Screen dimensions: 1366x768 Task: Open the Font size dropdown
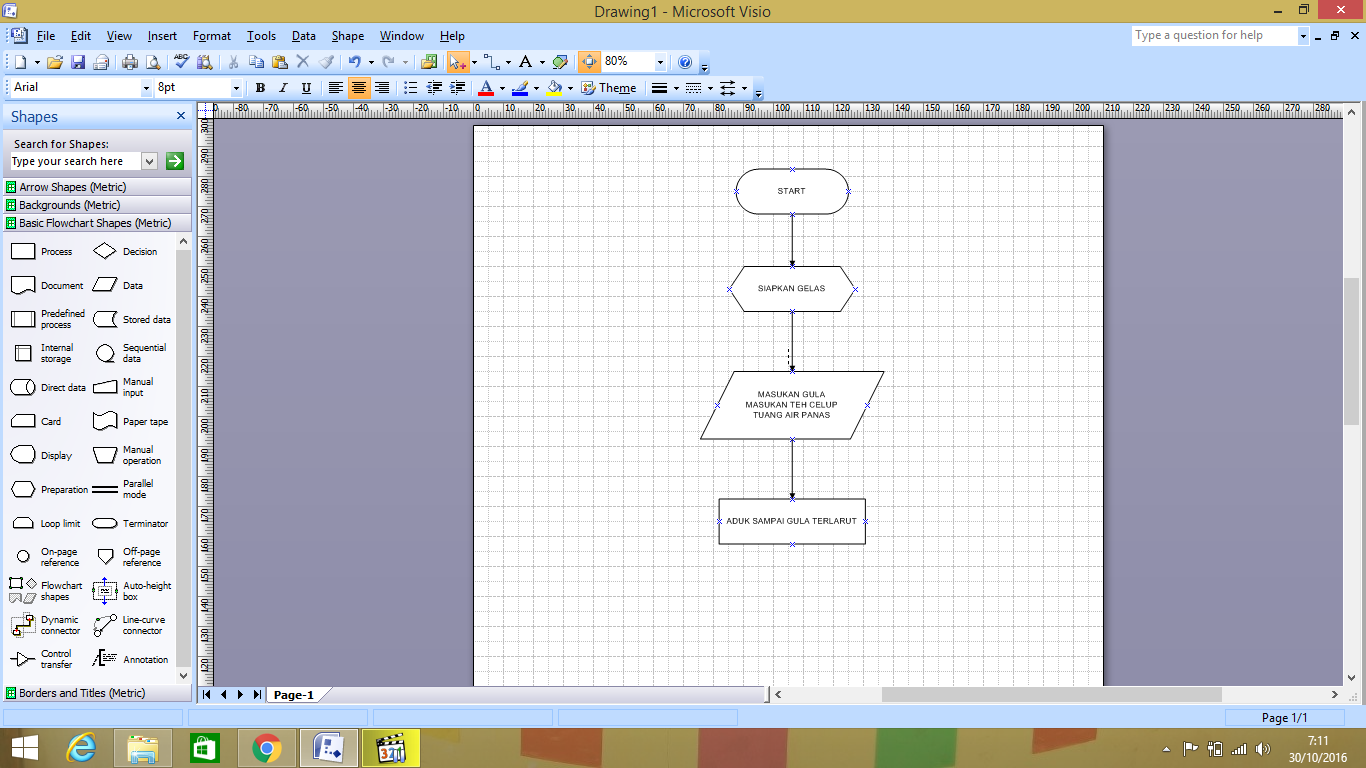click(x=237, y=87)
